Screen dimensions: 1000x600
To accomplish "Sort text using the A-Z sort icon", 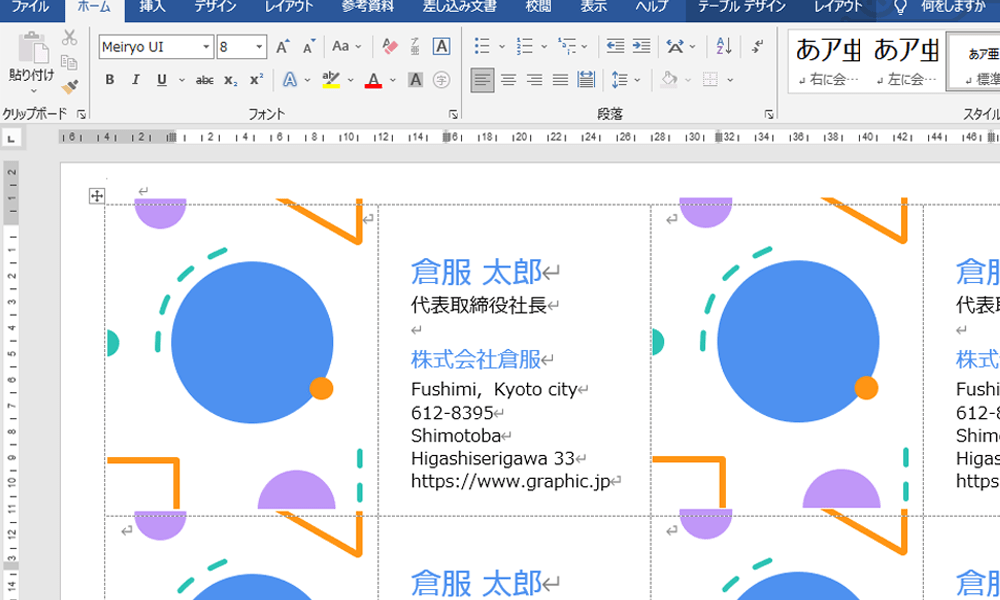I will 724,47.
